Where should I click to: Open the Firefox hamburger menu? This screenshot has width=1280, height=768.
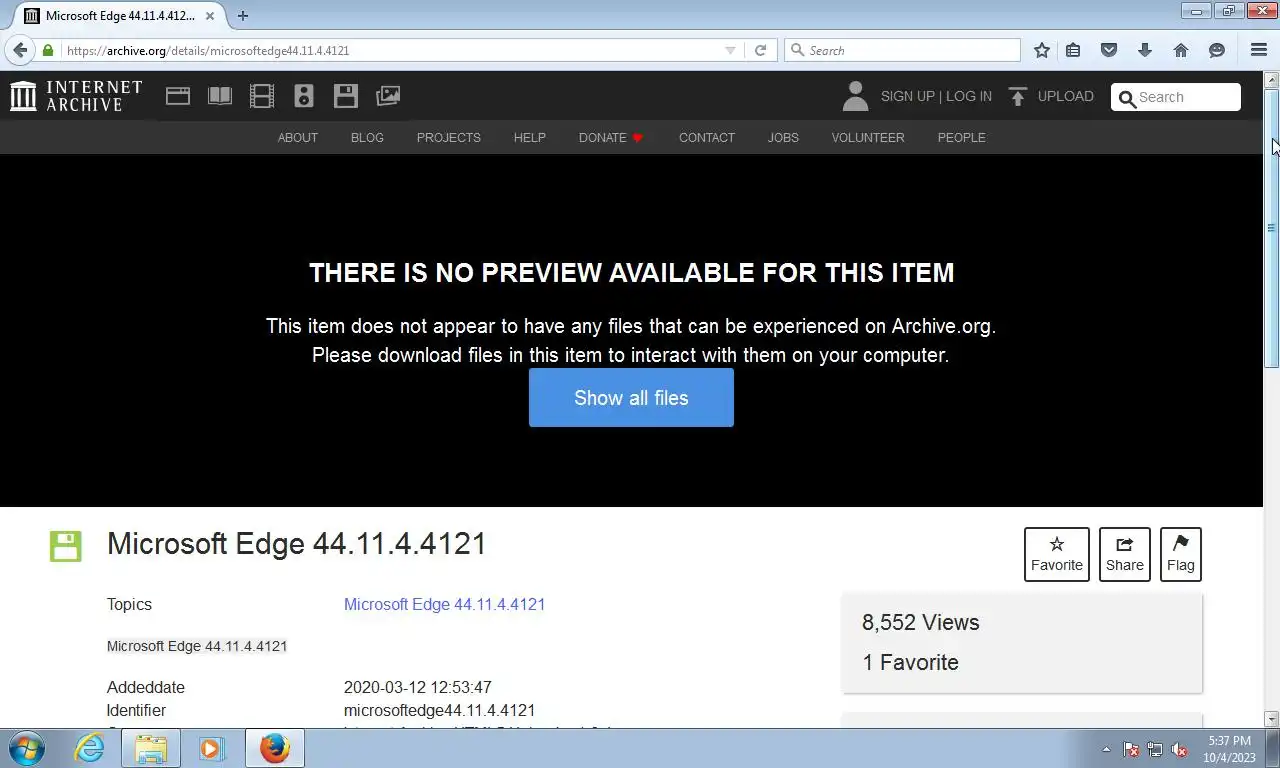tap(1259, 50)
